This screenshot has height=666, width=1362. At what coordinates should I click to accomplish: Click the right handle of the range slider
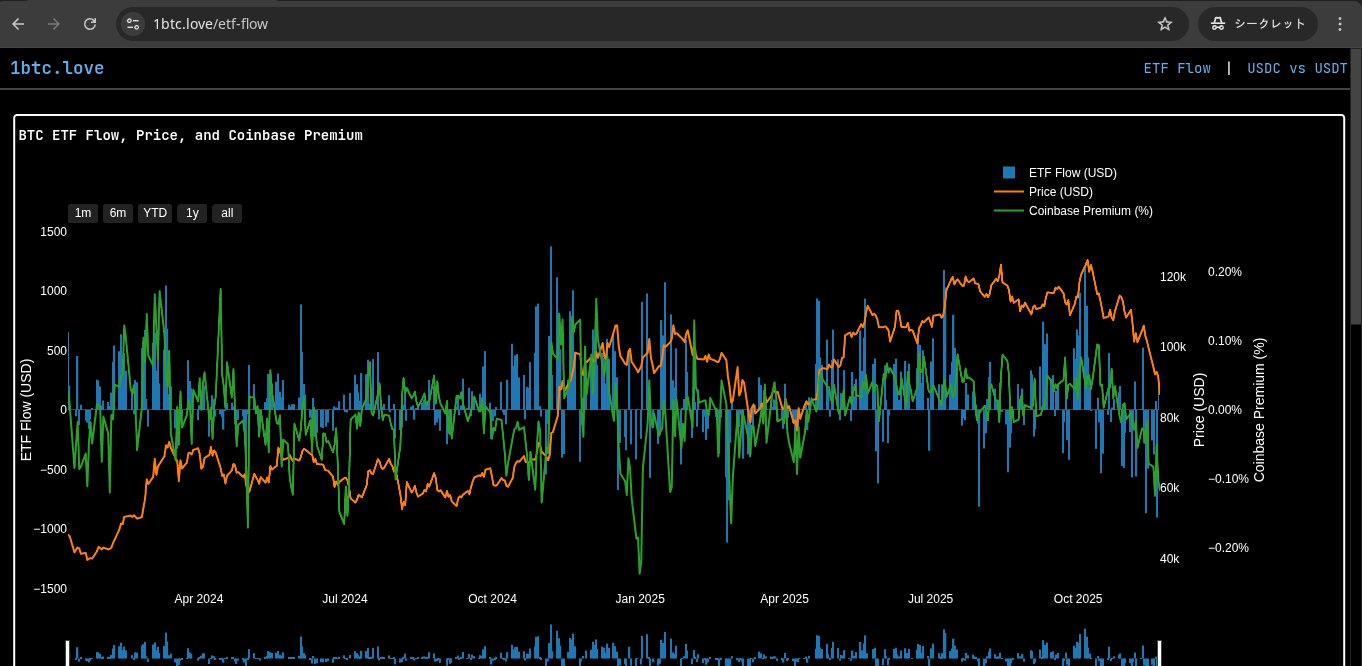coord(1160,653)
